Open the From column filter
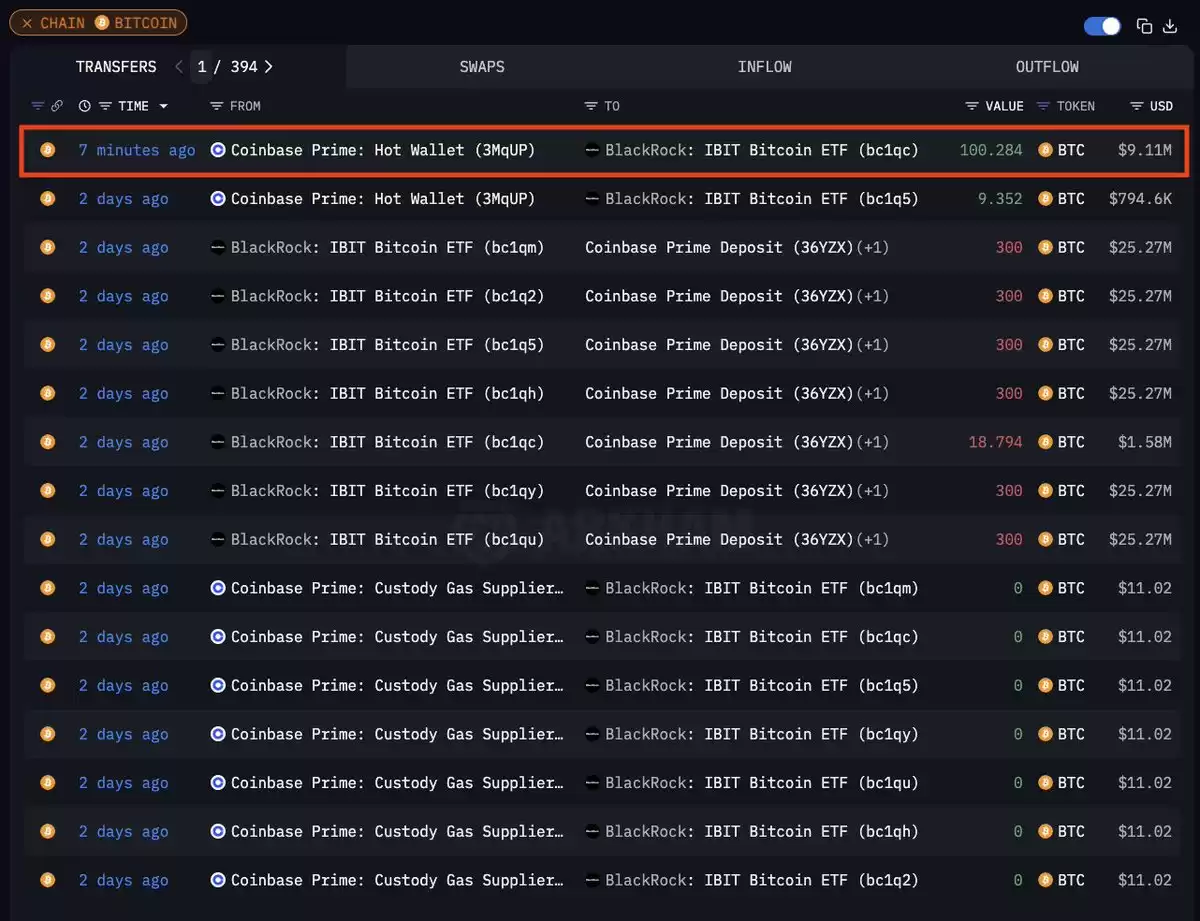Viewport: 1200px width, 921px height. pyautogui.click(x=216, y=106)
